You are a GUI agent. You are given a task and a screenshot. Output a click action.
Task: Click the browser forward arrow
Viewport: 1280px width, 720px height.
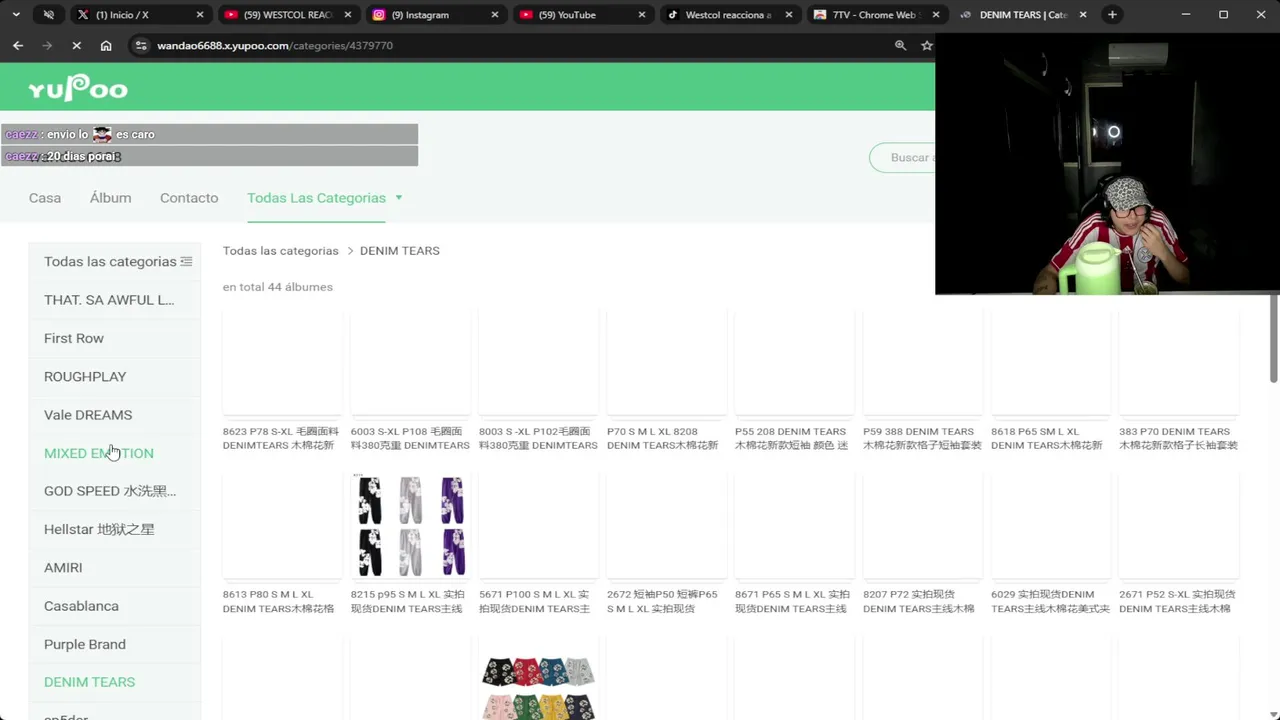[47, 46]
